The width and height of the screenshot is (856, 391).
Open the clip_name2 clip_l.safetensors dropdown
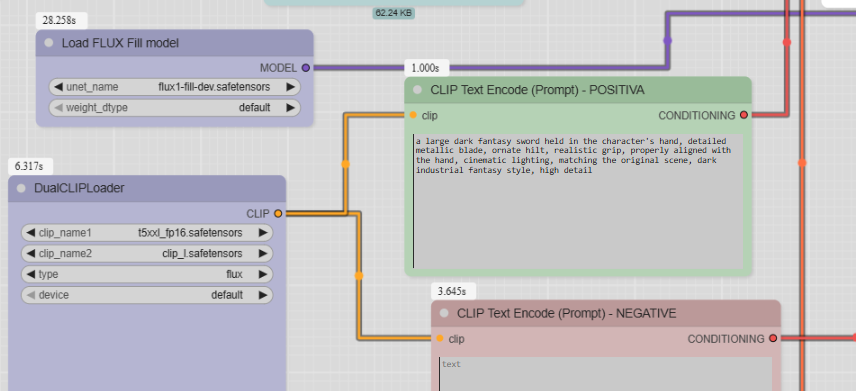coord(147,253)
